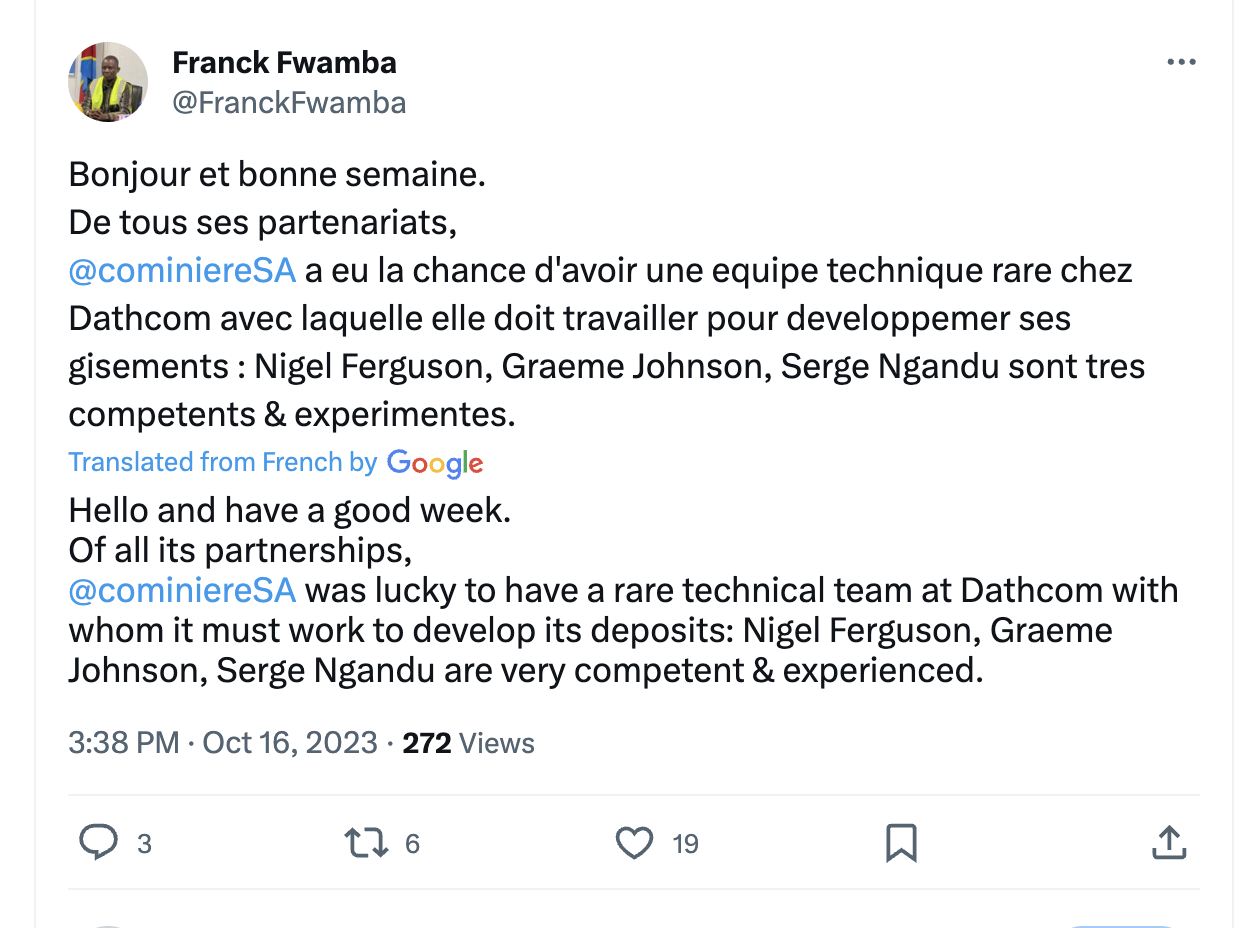Image resolution: width=1246 pixels, height=928 pixels.
Task: Like the tweet with the heart icon
Action: (634, 843)
